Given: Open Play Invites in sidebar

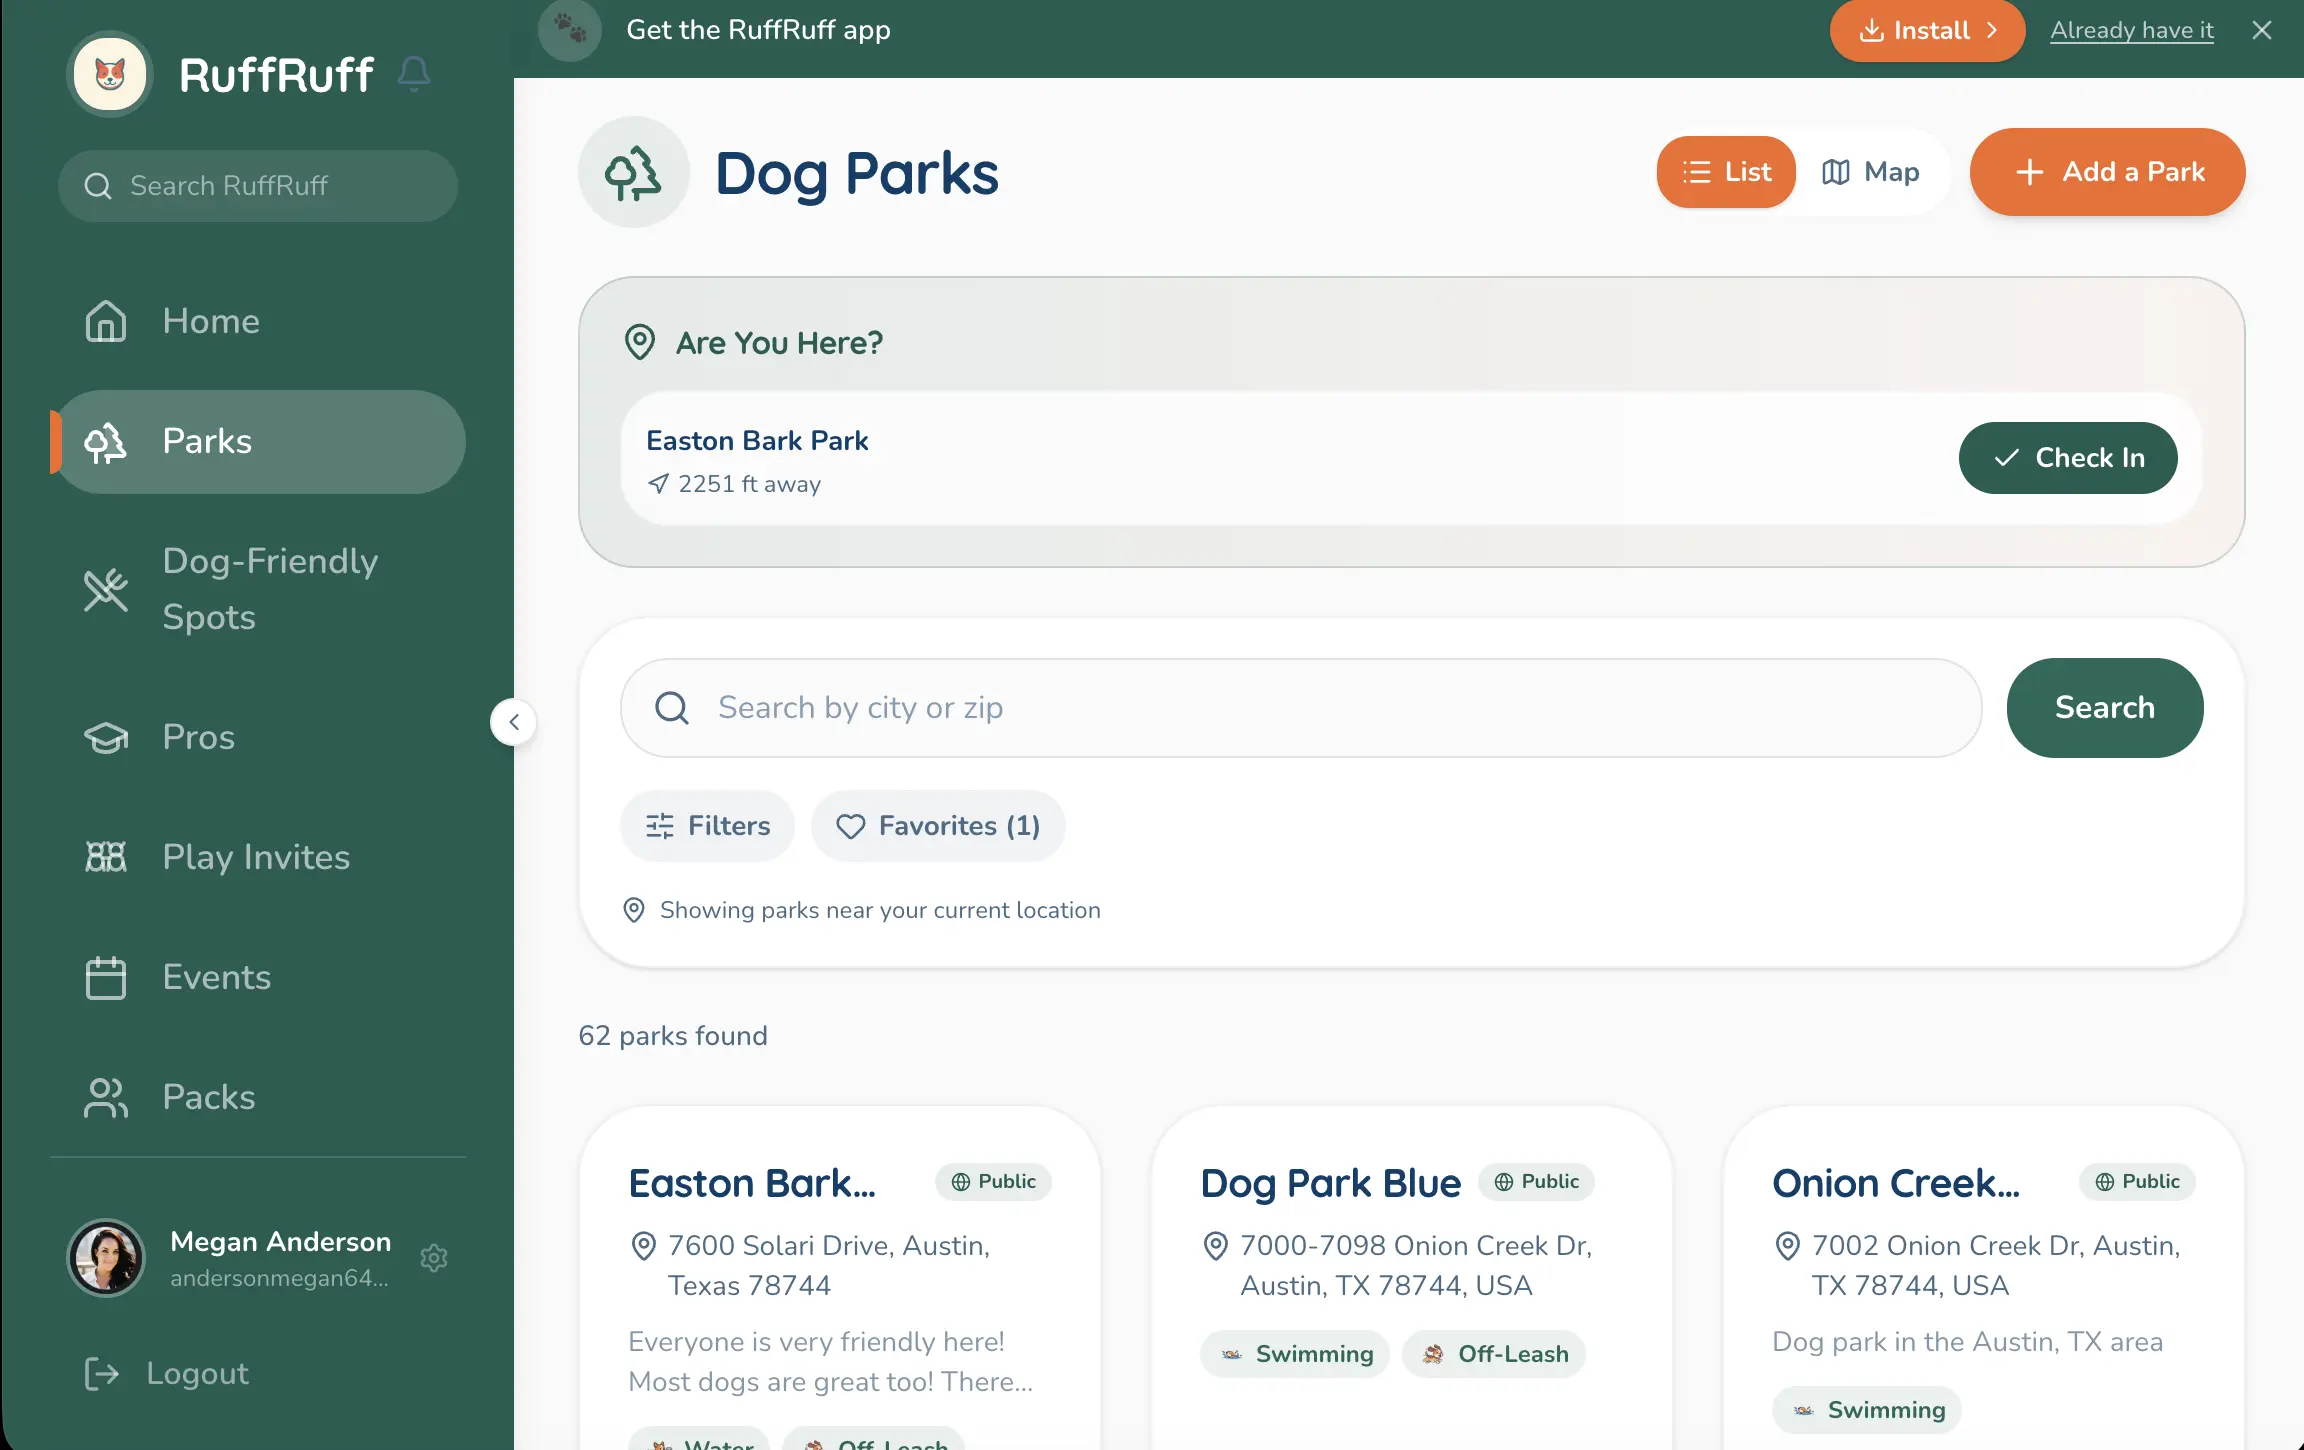Looking at the screenshot, I should [x=256, y=857].
